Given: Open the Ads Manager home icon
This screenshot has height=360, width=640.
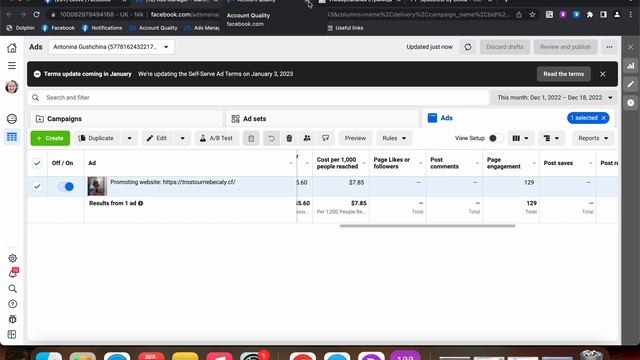Looking at the screenshot, I should [x=12, y=48].
